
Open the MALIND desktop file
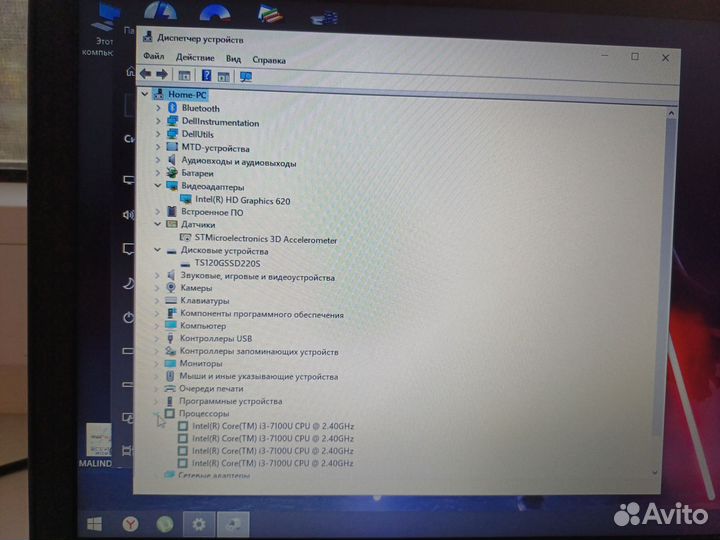pyautogui.click(x=97, y=445)
